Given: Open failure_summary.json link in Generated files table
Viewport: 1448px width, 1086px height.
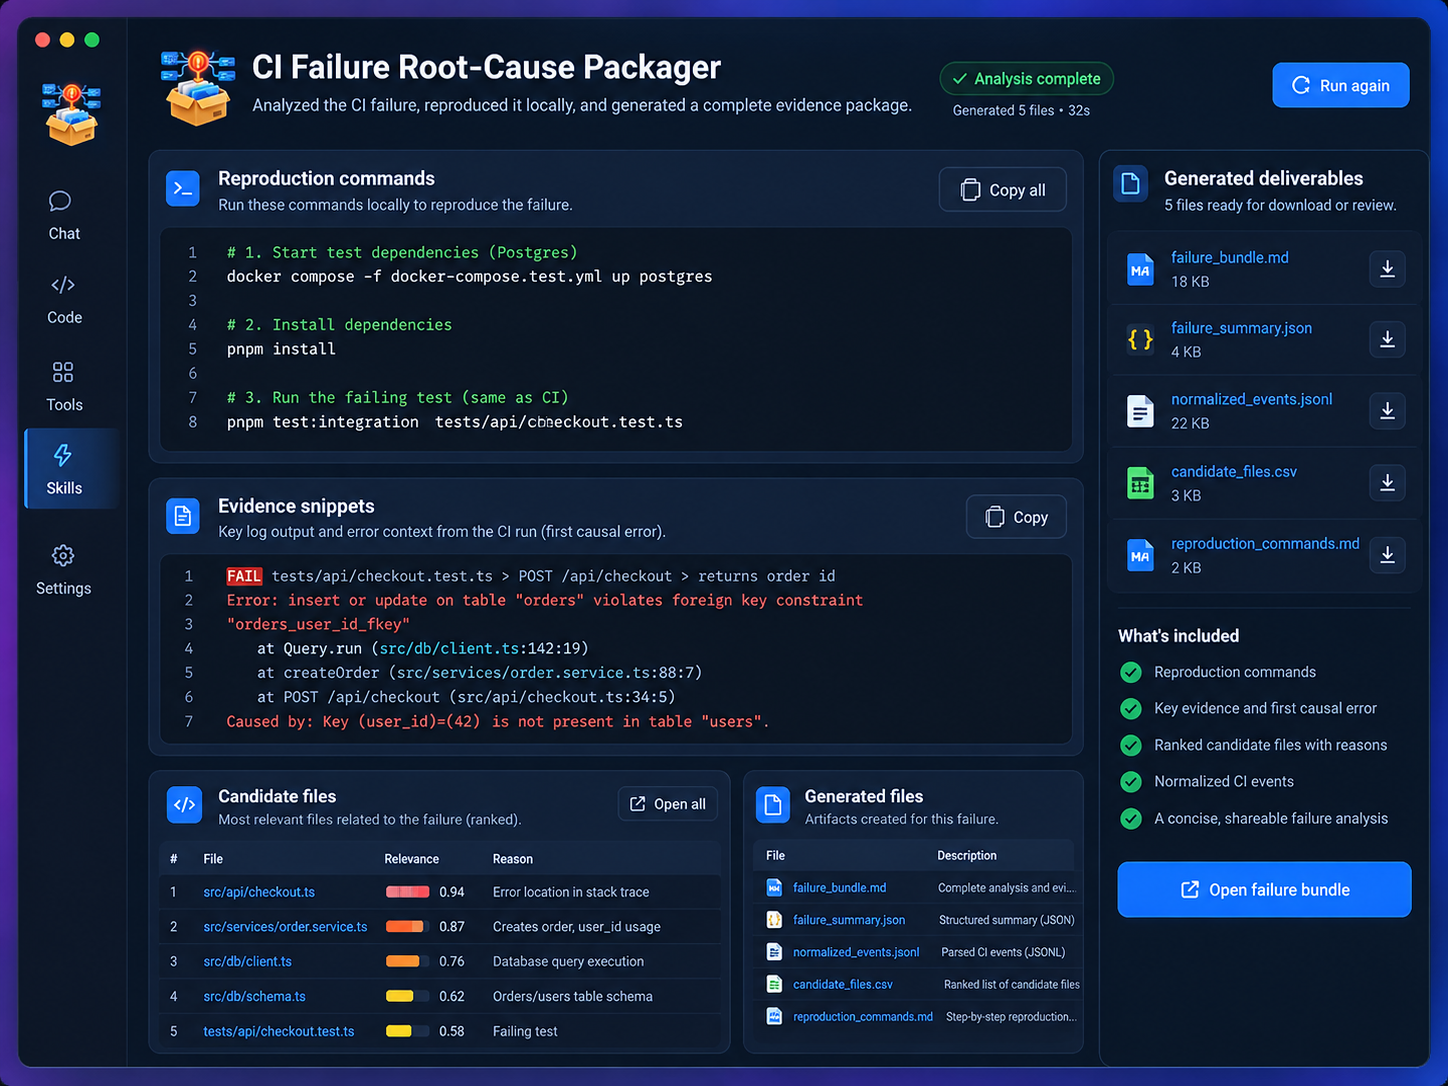Looking at the screenshot, I should 849,920.
